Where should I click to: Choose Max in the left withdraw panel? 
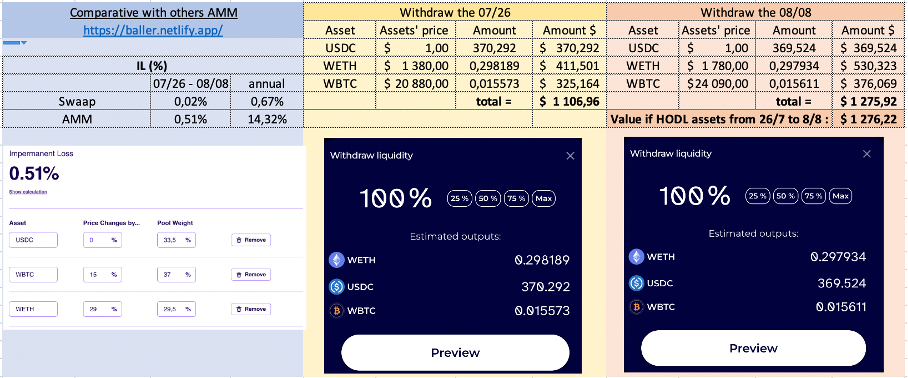pyautogui.click(x=544, y=199)
